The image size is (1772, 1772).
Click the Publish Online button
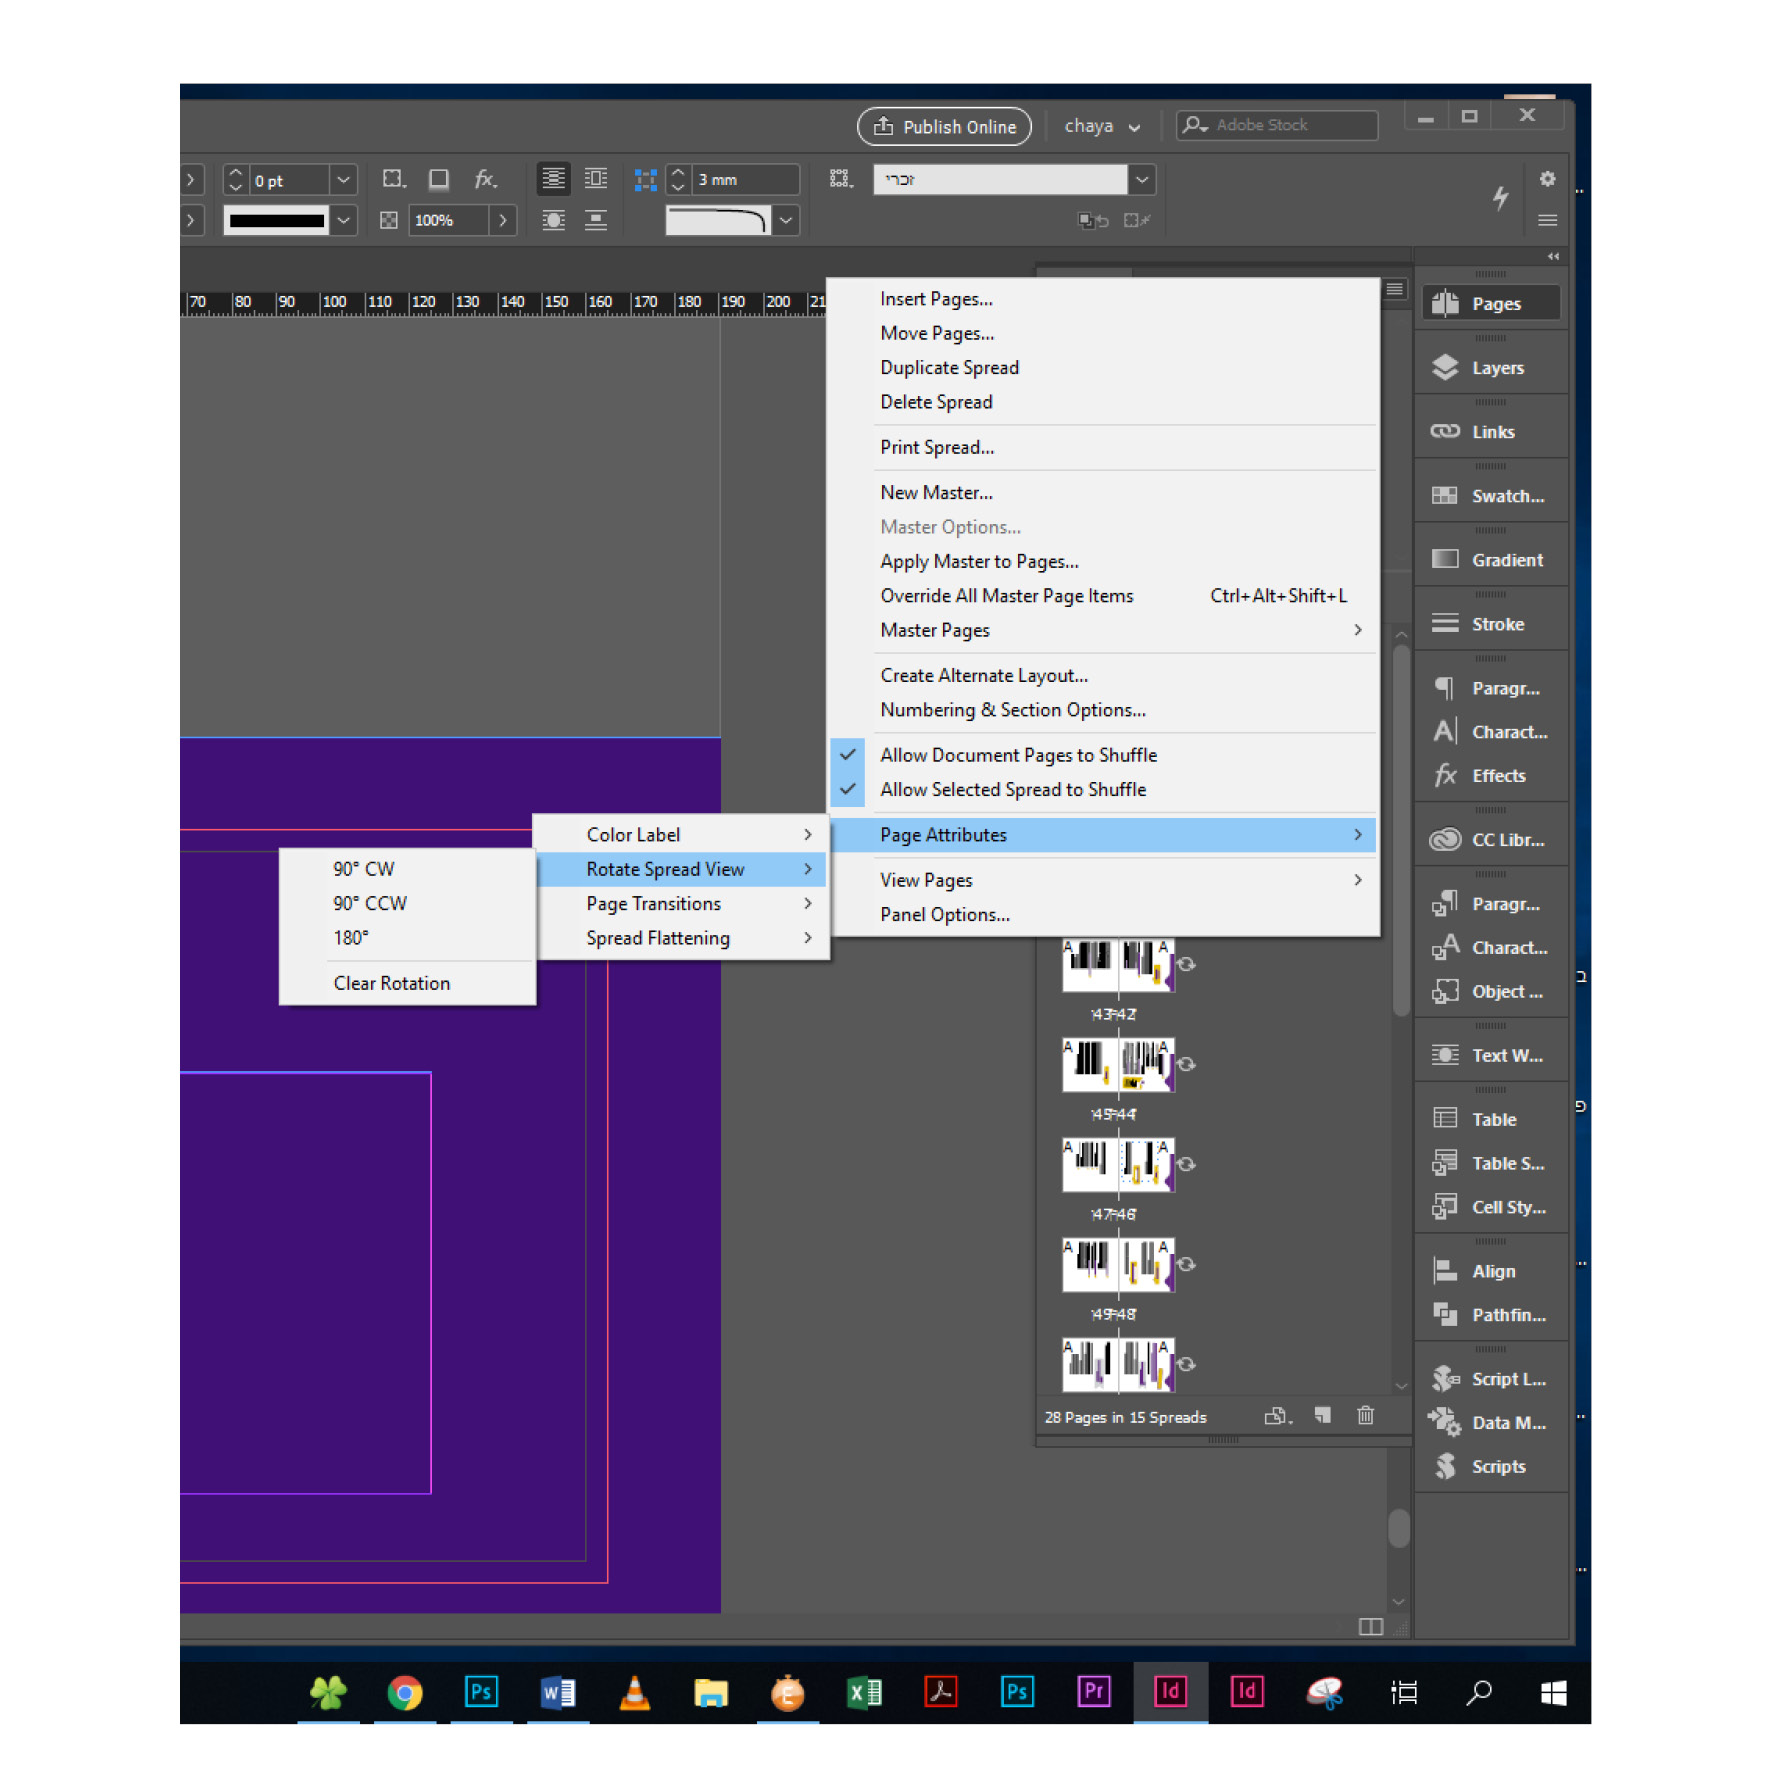pyautogui.click(x=944, y=127)
